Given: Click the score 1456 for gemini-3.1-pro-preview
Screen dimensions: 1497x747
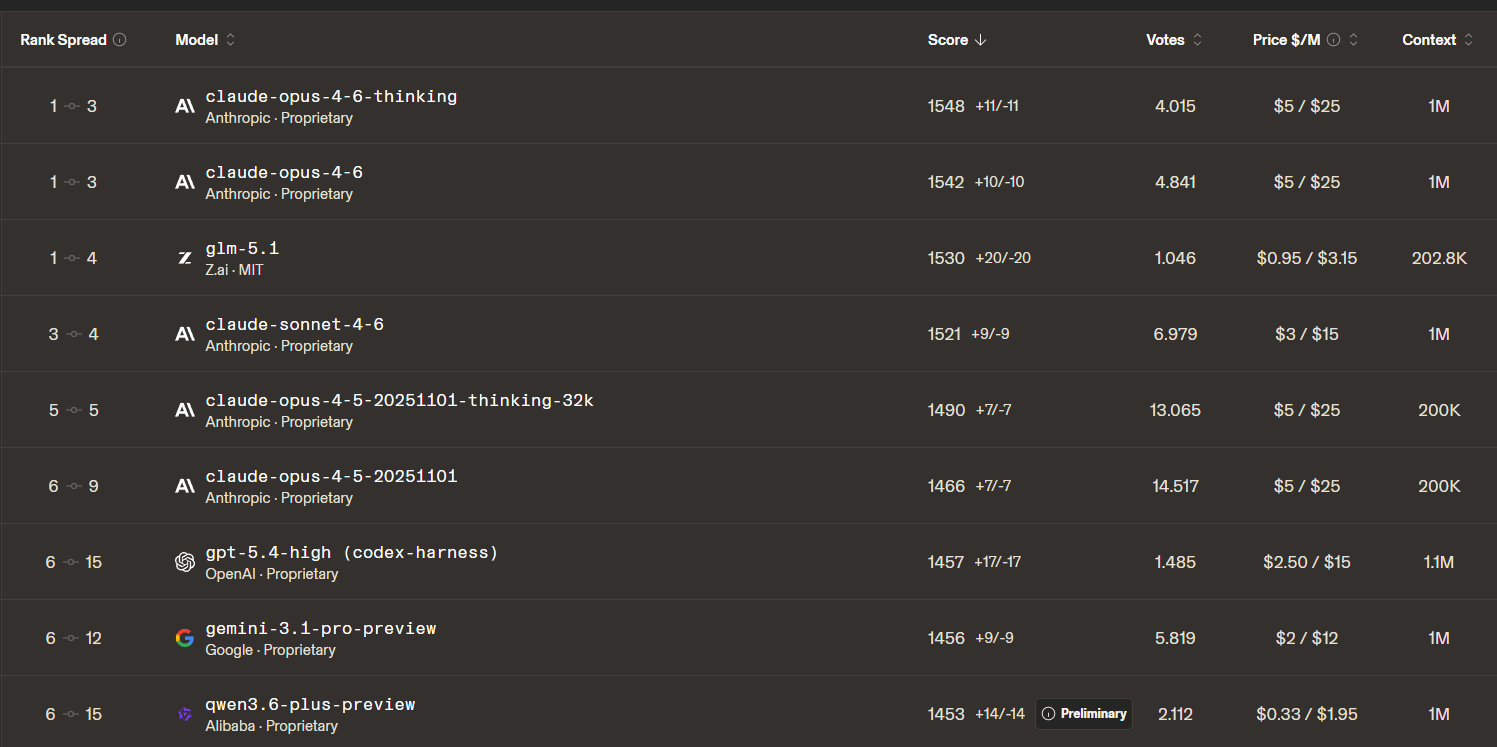Looking at the screenshot, I should click(946, 638).
